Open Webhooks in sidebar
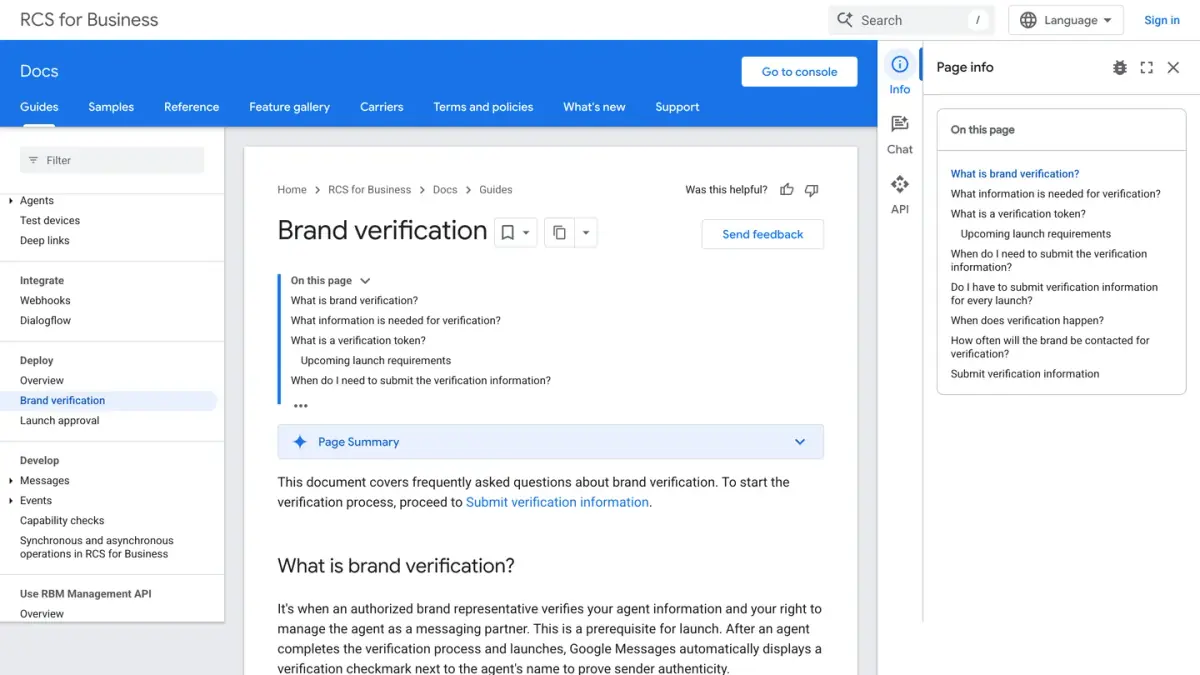The image size is (1200, 675). click(45, 301)
